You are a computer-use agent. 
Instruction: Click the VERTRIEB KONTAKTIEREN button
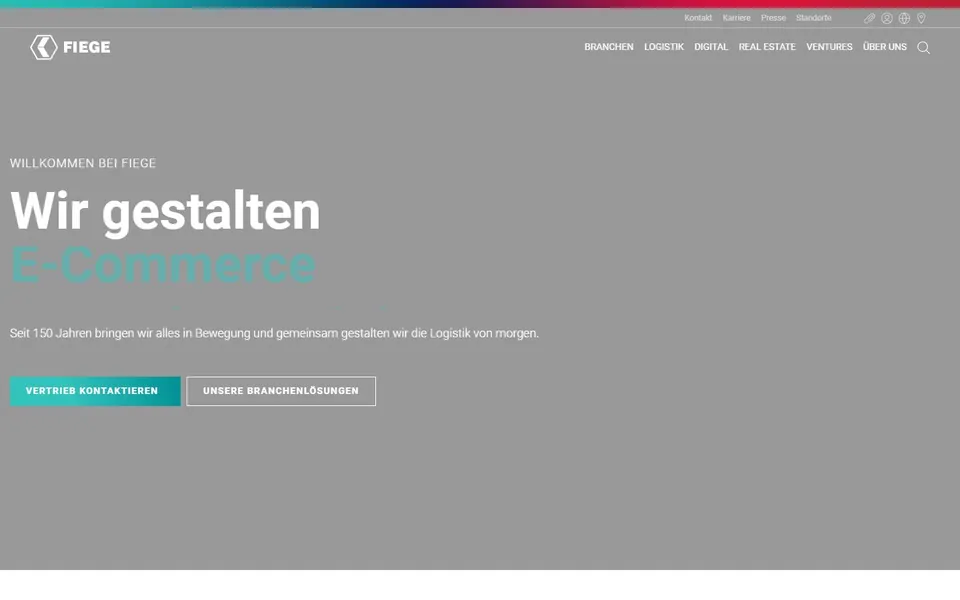(95, 391)
